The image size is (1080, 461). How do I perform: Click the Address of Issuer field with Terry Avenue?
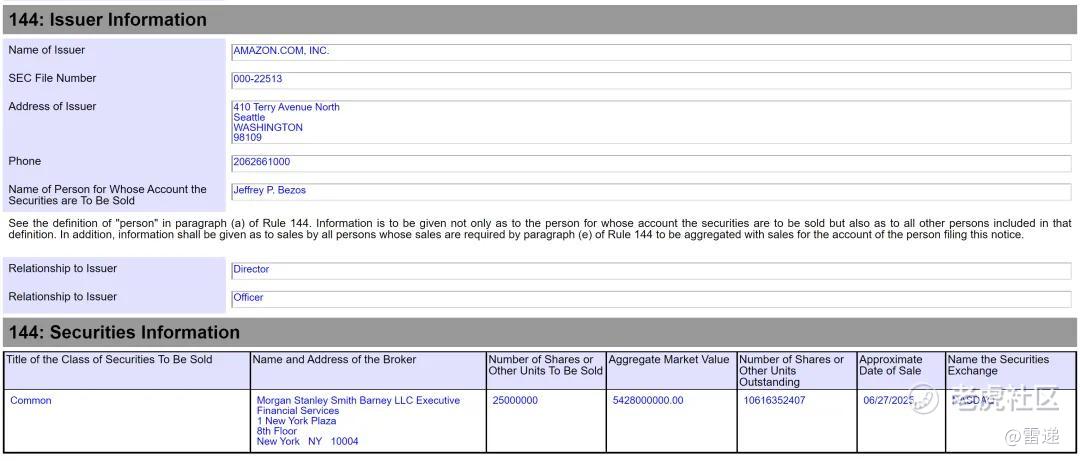651,122
